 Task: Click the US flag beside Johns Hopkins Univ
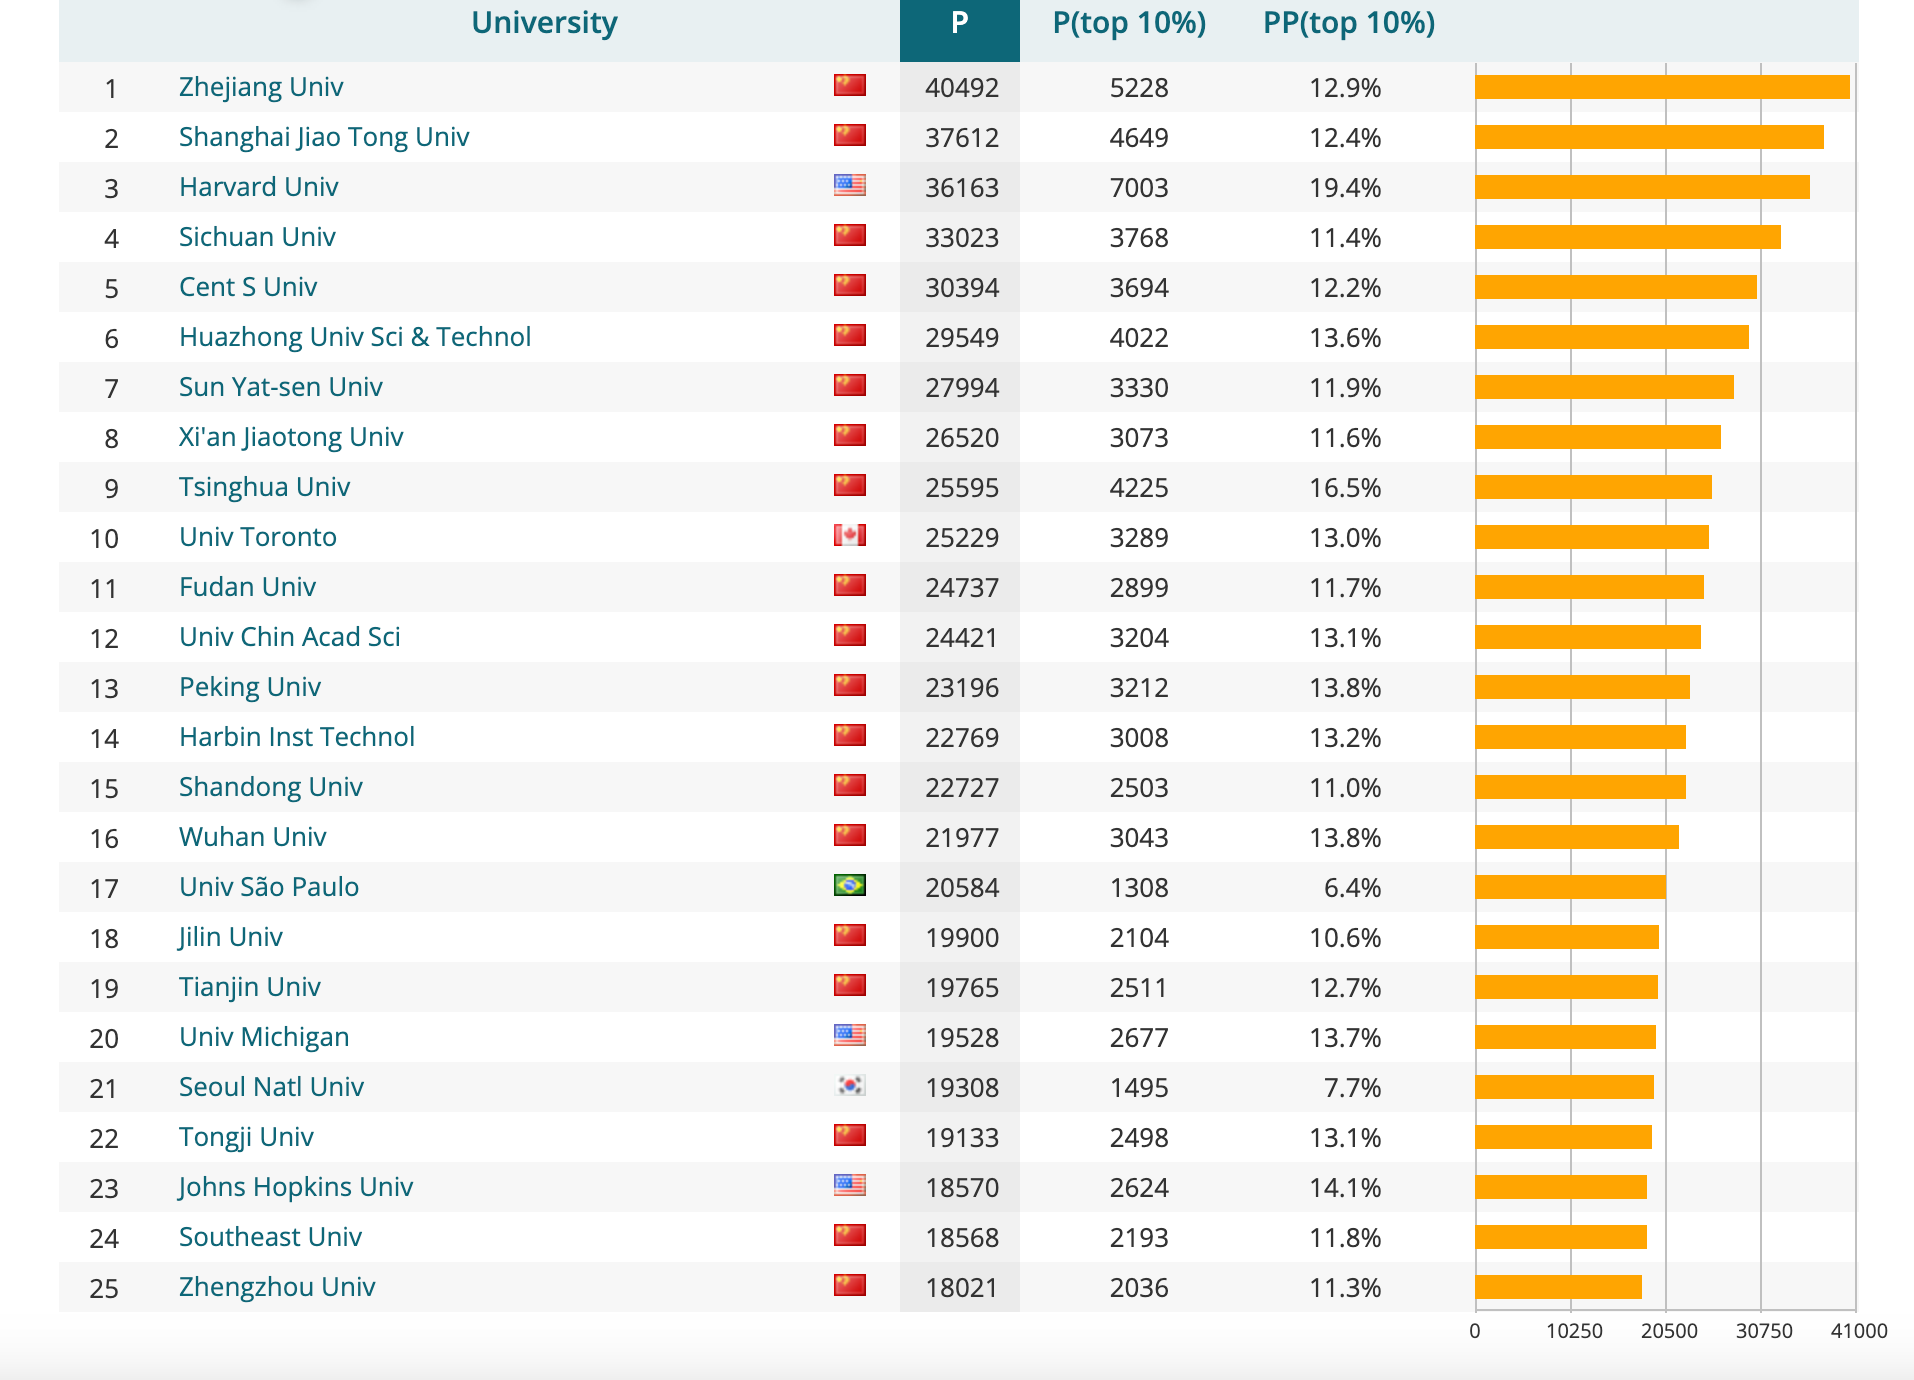[849, 1186]
